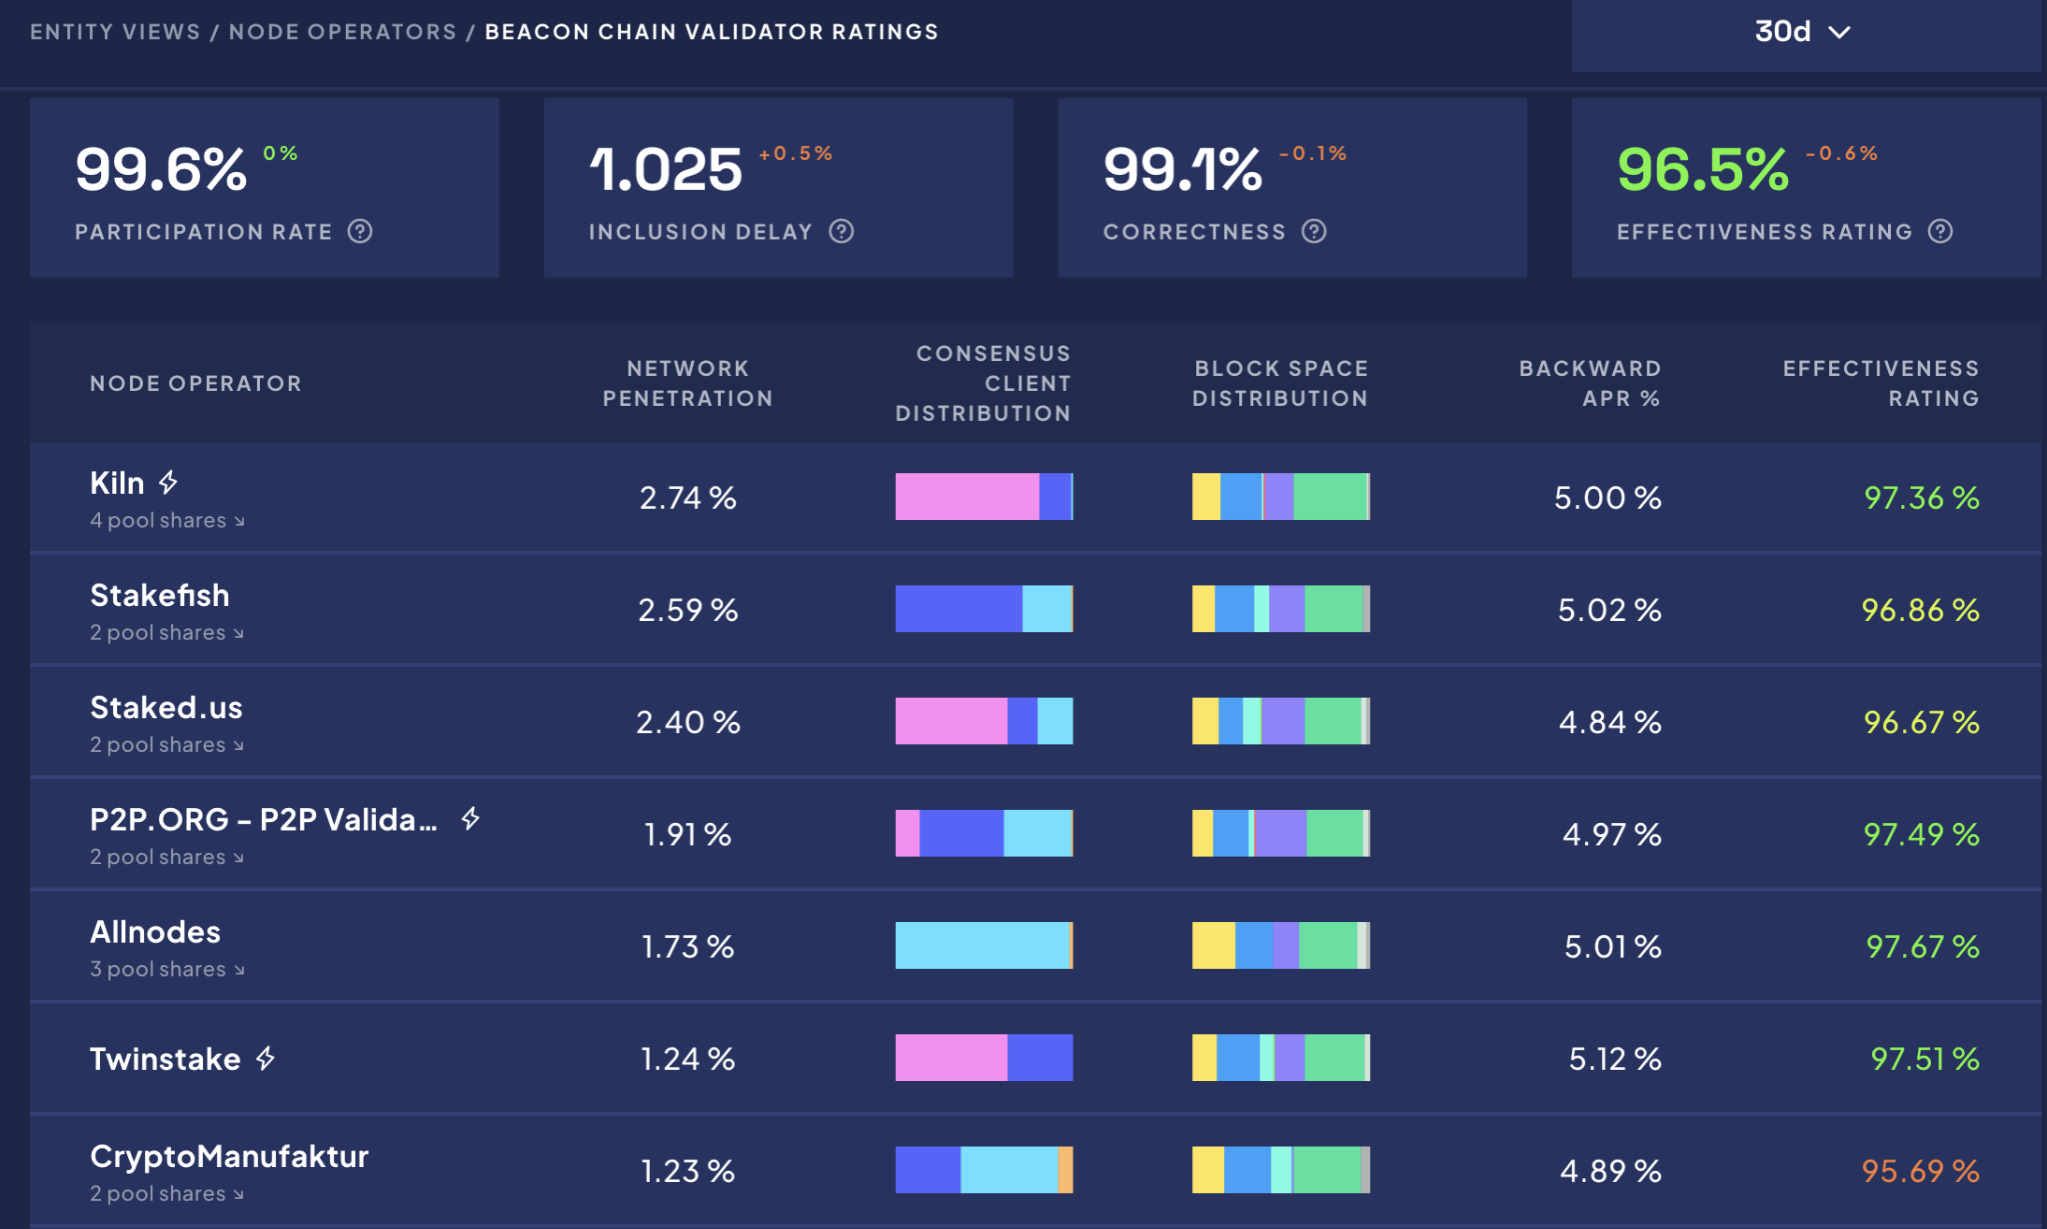Open the 30d time range dropdown
Viewport: 2047px width, 1229px height.
pyautogui.click(x=1803, y=32)
